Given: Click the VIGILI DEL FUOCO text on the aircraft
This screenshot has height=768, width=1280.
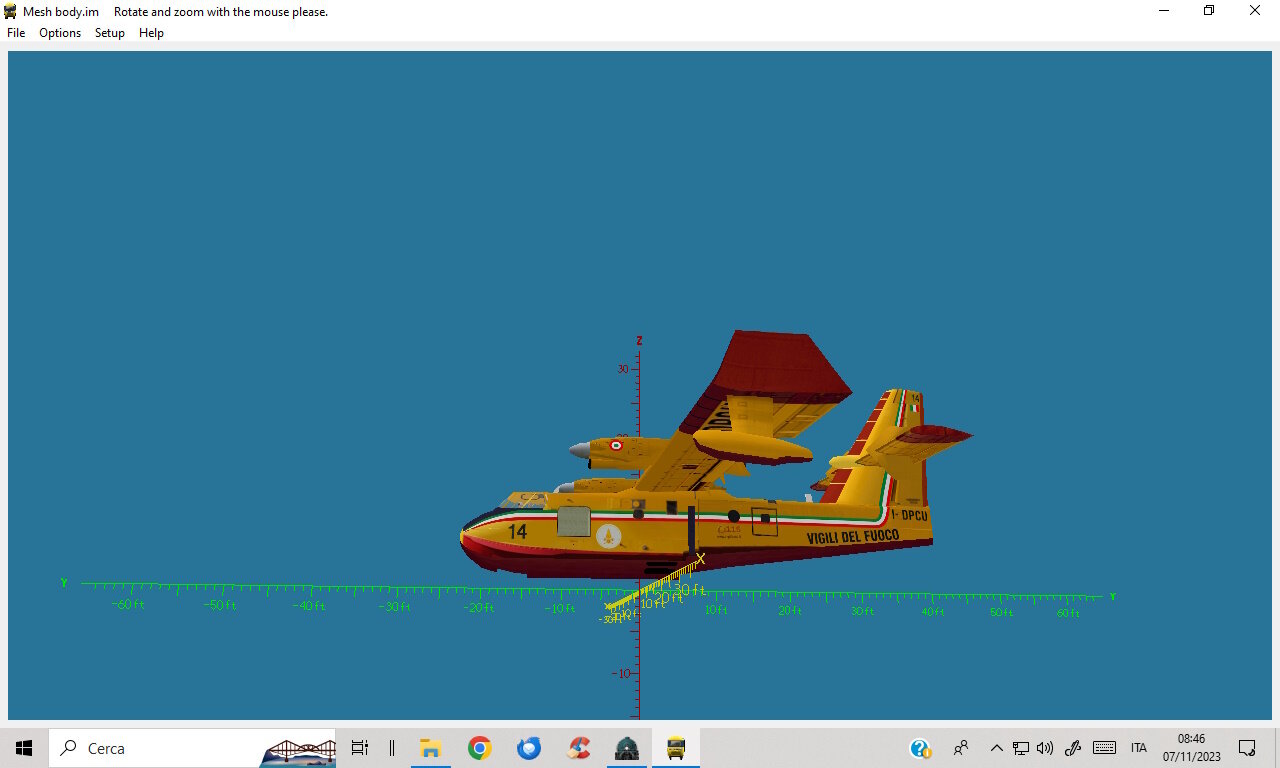Looking at the screenshot, I should pyautogui.click(x=853, y=537).
